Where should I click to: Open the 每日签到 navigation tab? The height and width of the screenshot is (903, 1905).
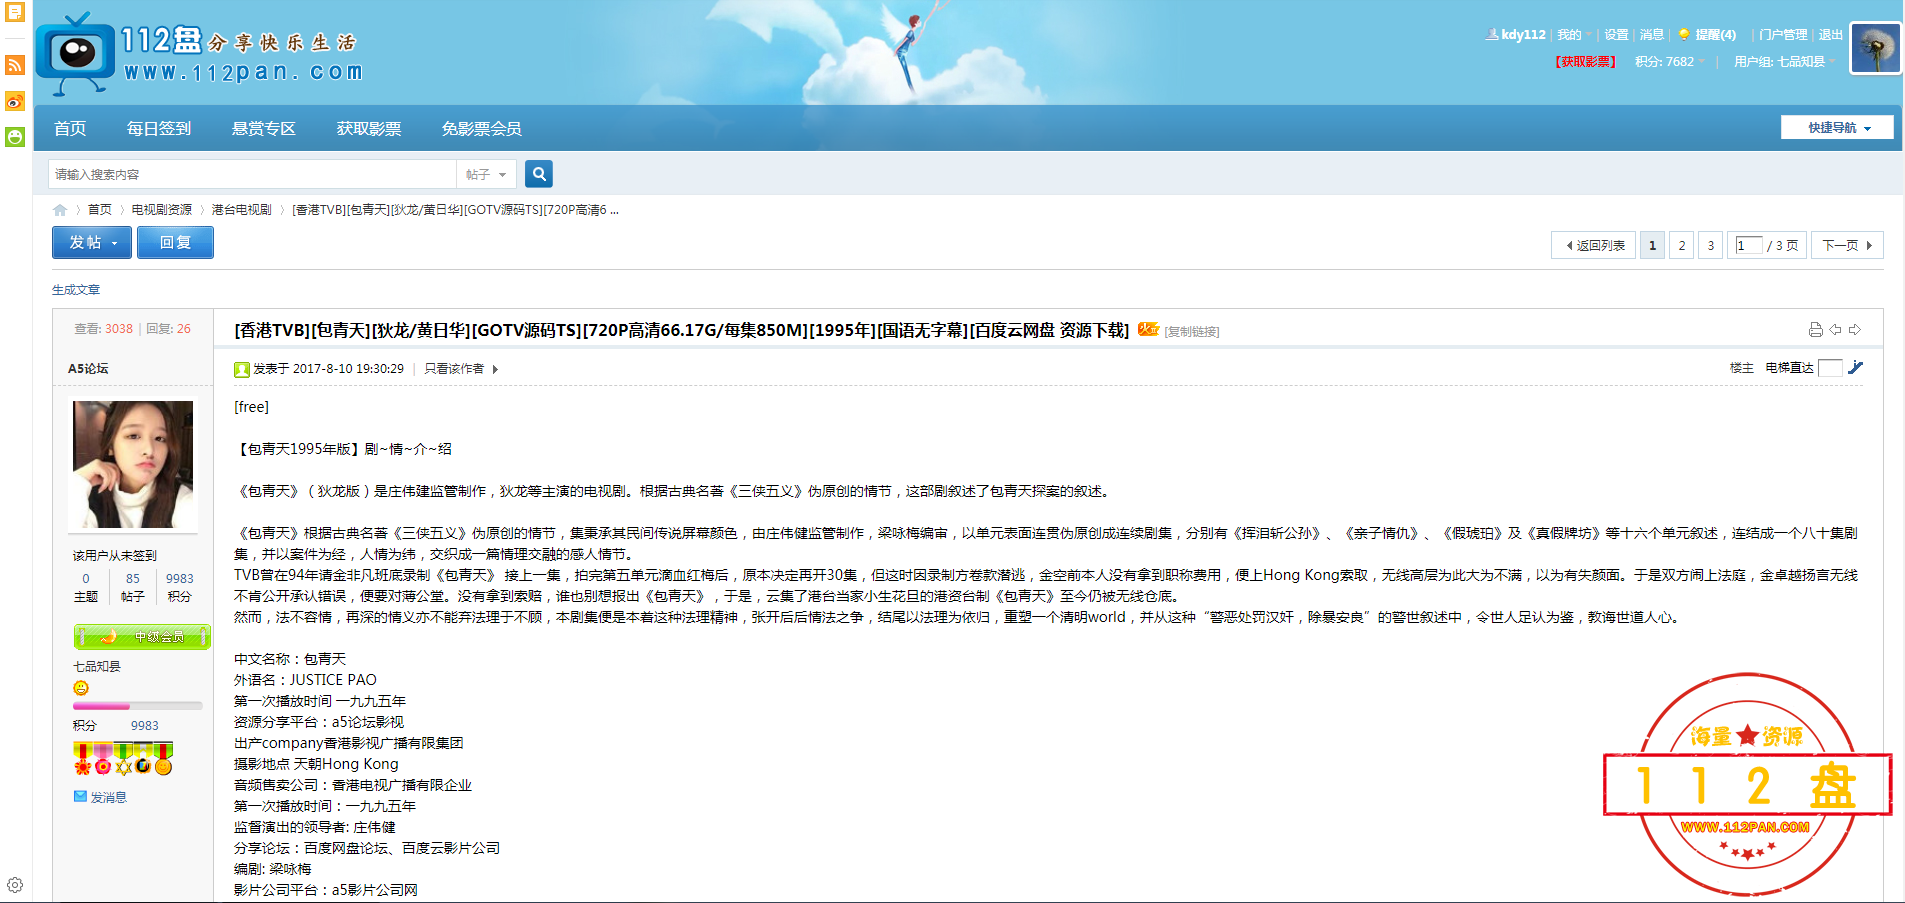(159, 128)
